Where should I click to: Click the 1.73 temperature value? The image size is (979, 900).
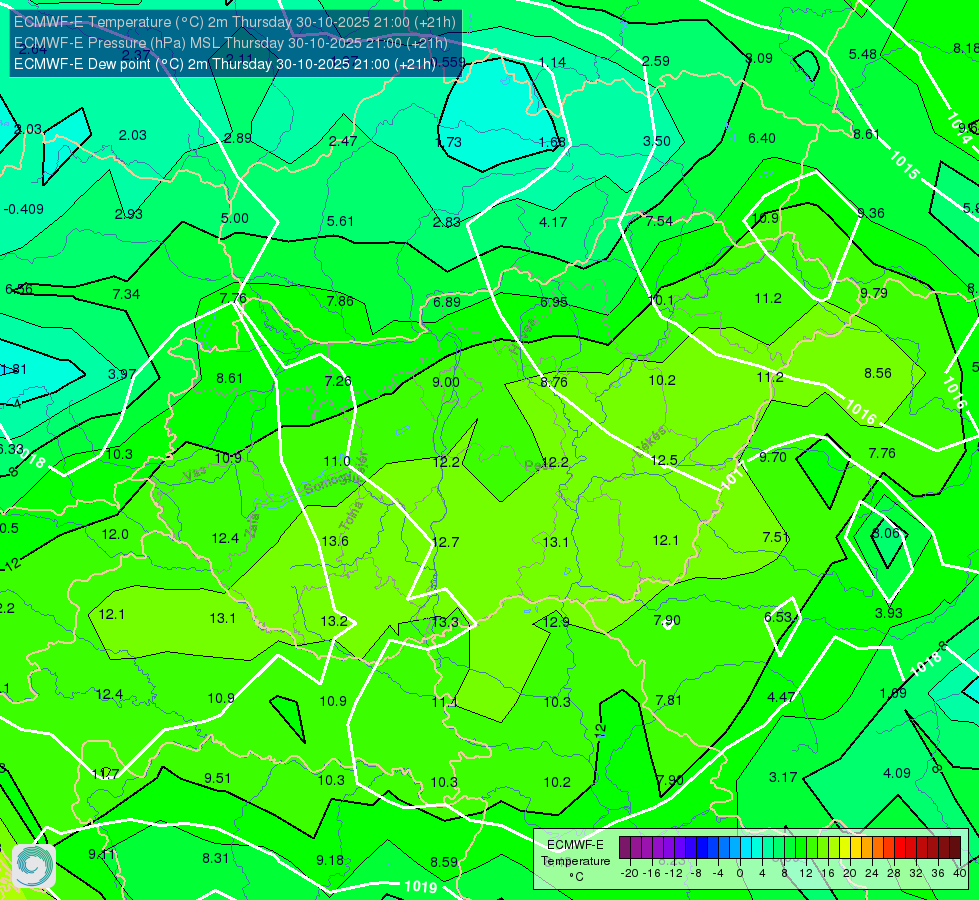(x=448, y=142)
